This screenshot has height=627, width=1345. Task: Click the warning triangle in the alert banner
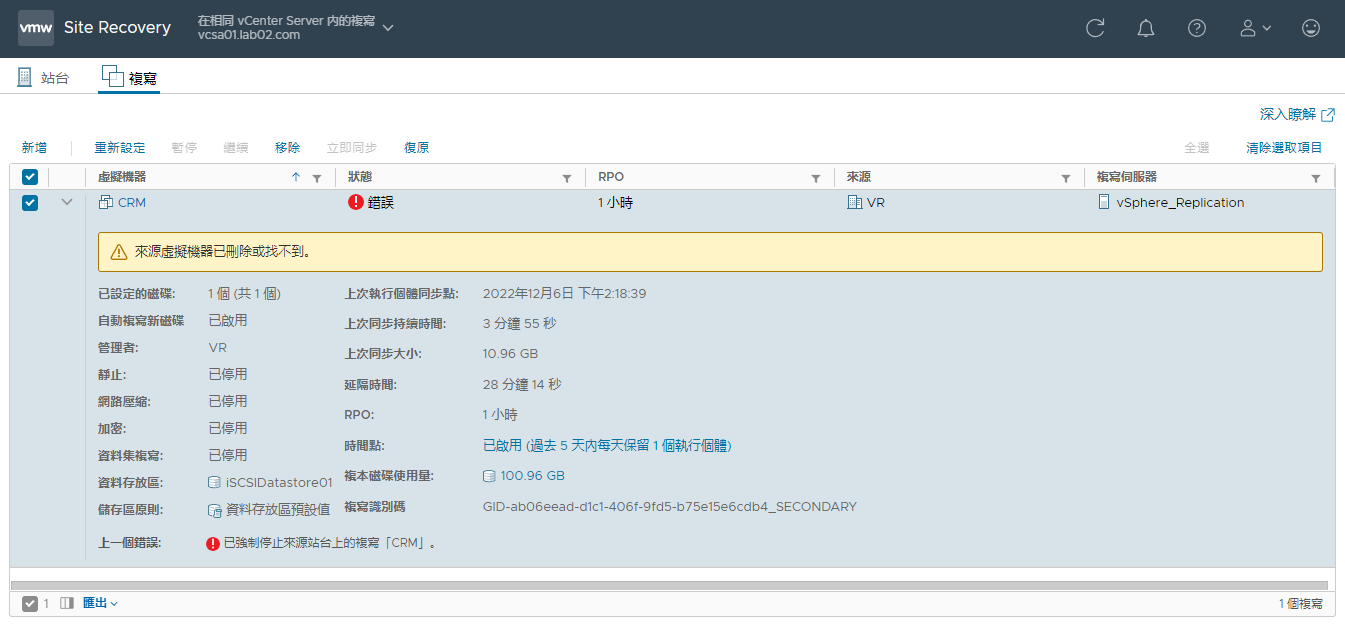pyautogui.click(x=119, y=252)
